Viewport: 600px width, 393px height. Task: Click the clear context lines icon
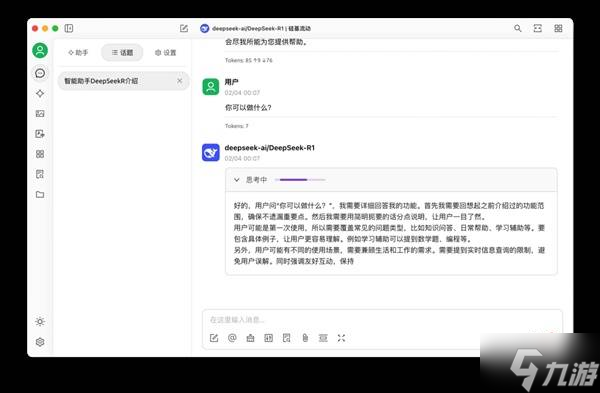pos(323,338)
